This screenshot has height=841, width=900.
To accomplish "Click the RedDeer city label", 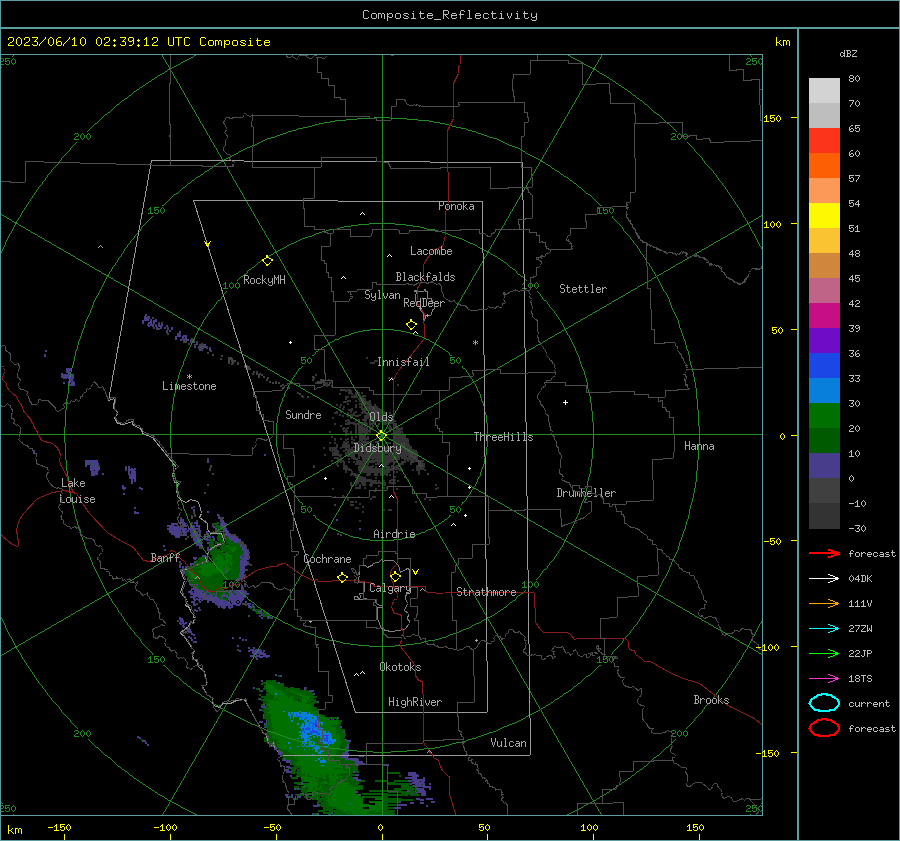I will coord(424,303).
